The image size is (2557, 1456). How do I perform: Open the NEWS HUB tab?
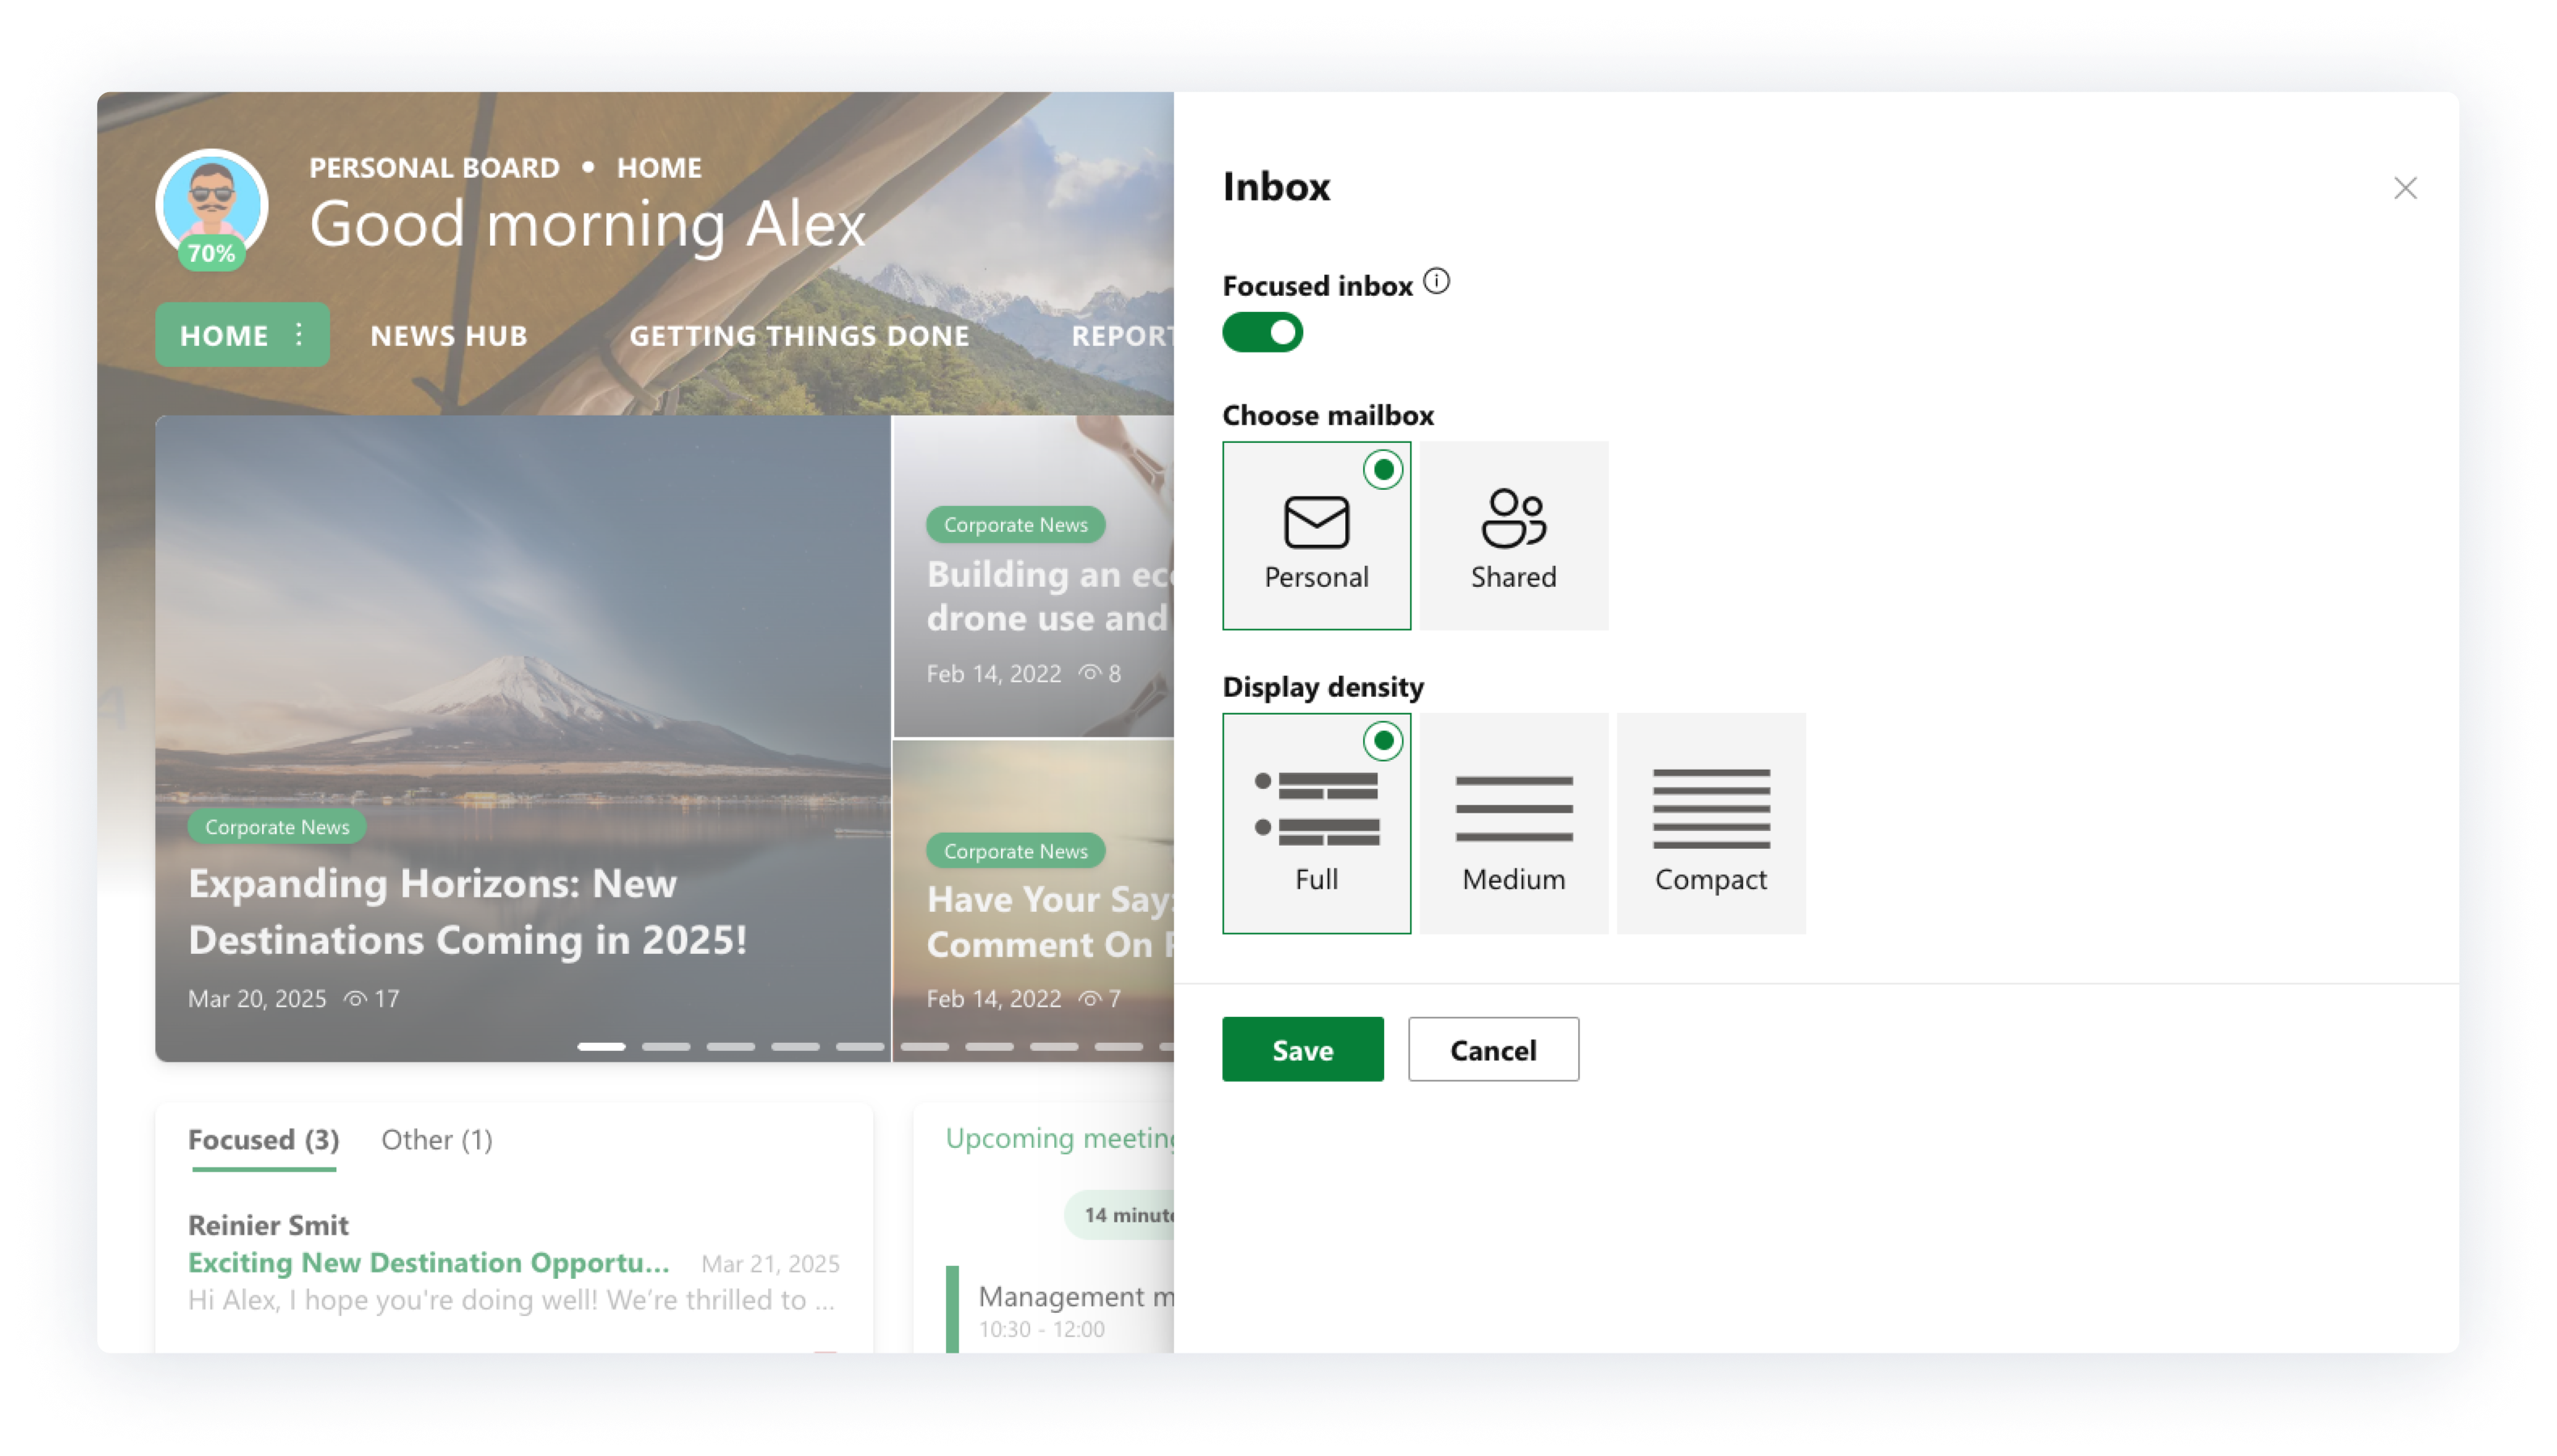coord(449,335)
